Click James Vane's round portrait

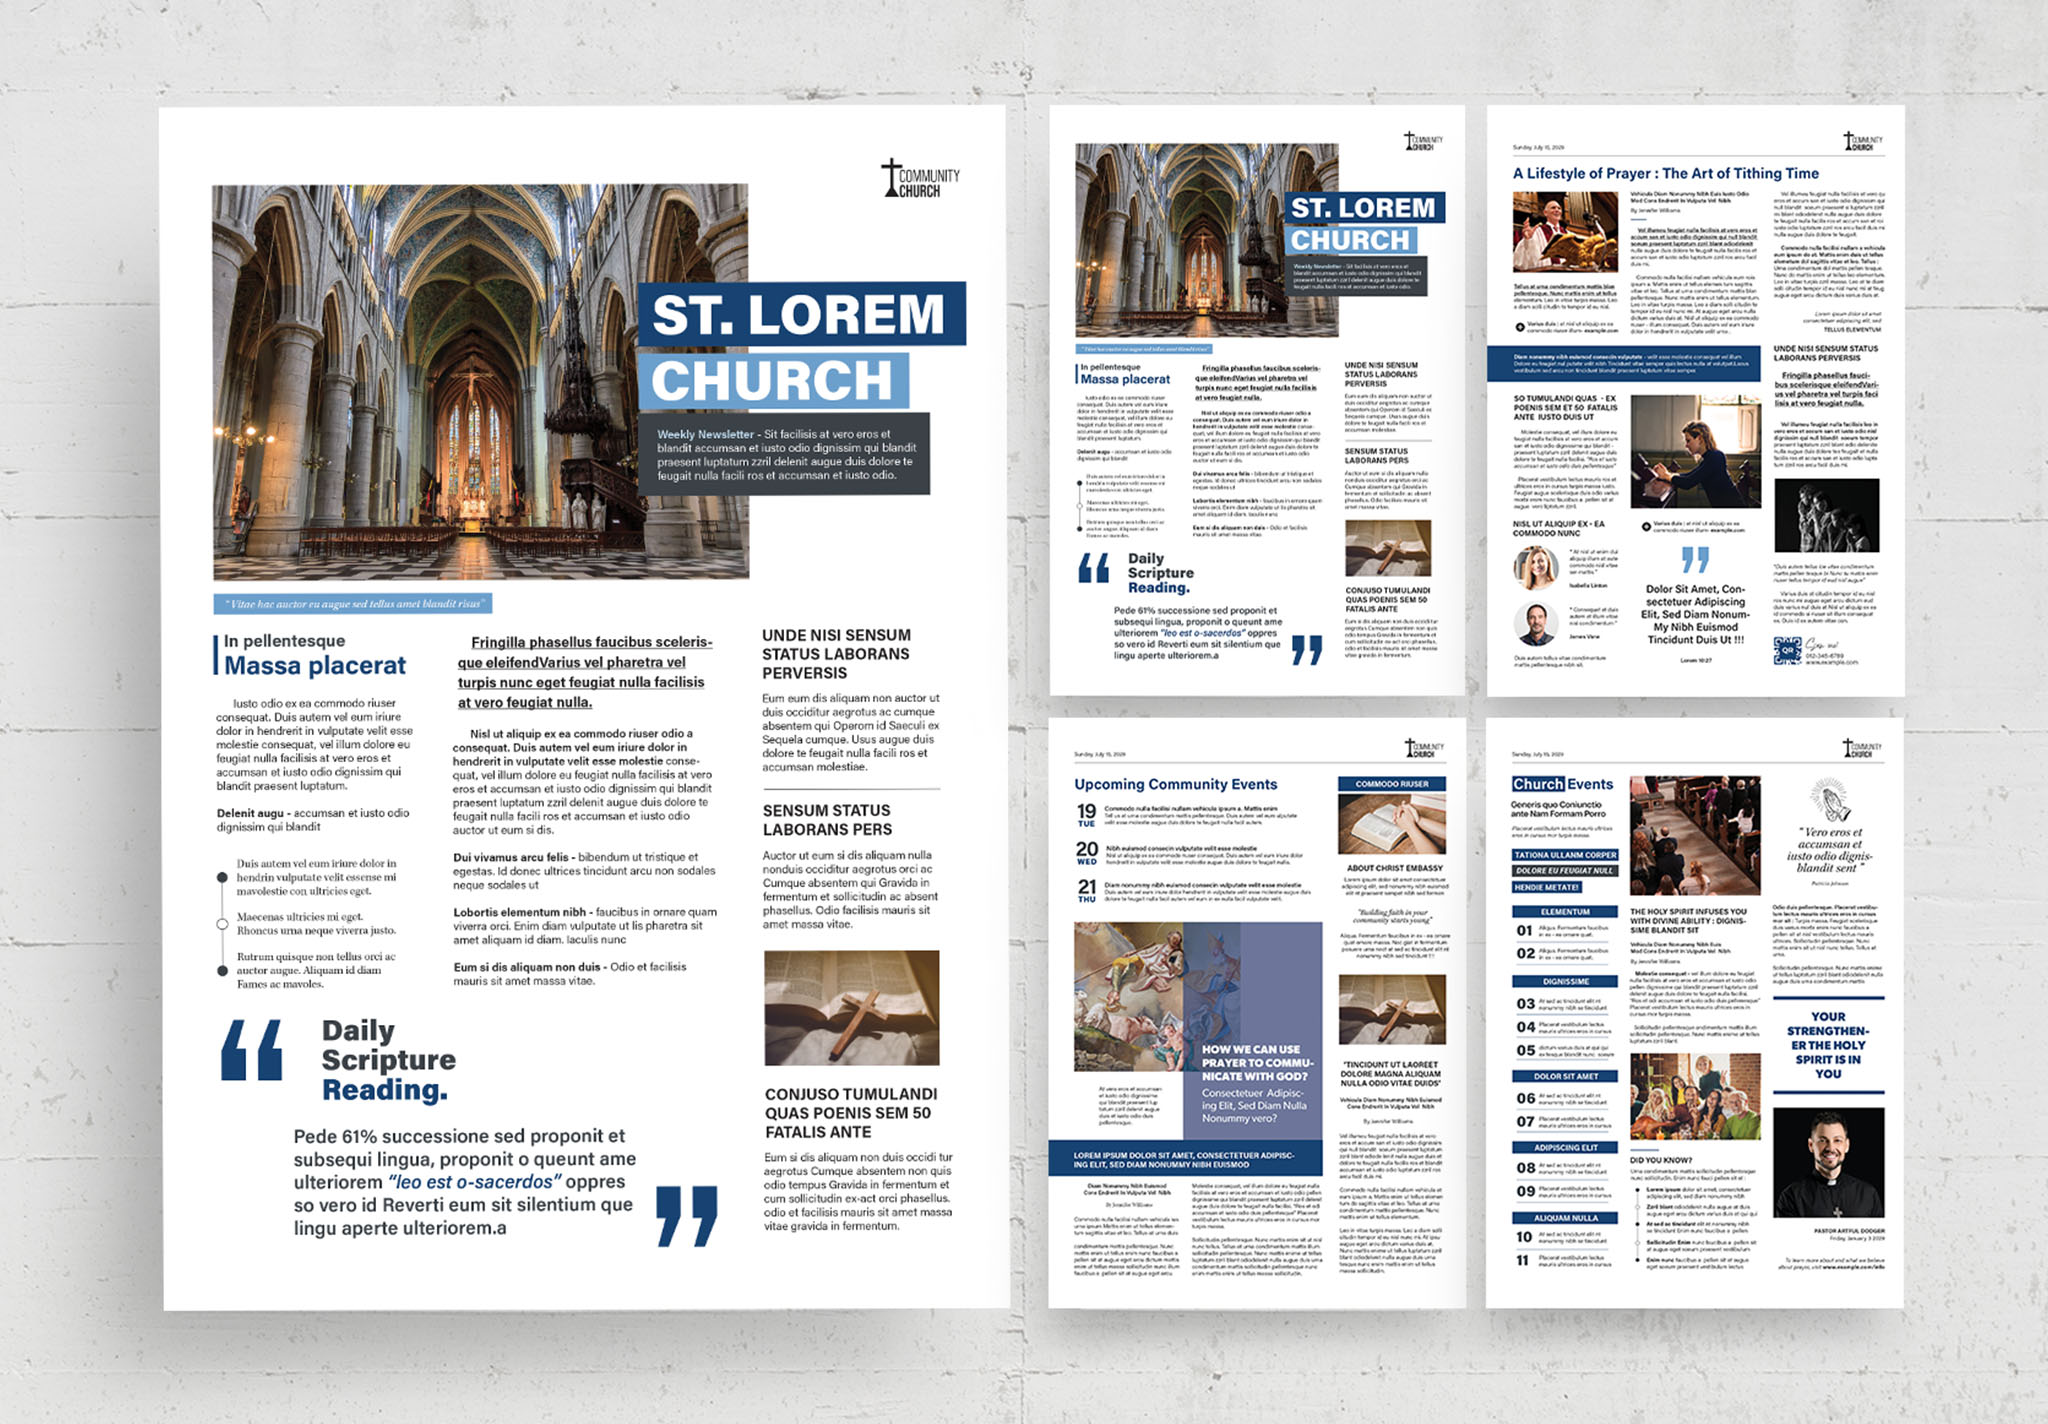point(1536,624)
